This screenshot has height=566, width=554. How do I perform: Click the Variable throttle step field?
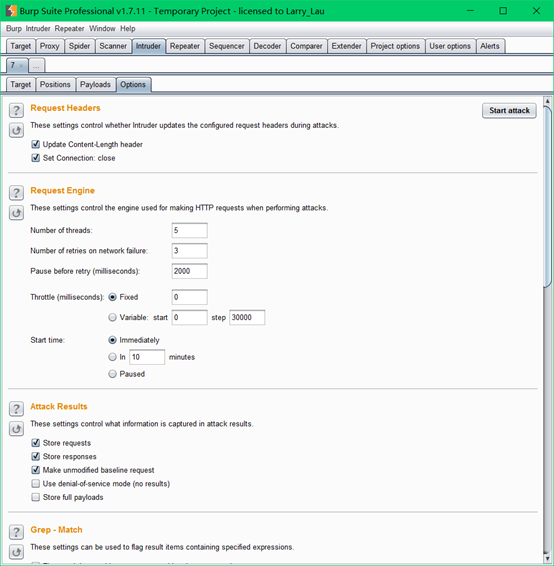[247, 317]
